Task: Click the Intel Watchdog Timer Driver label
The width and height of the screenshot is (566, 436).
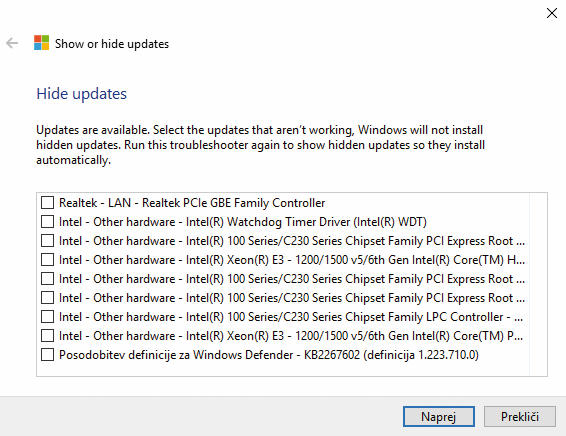Action: [x=243, y=222]
